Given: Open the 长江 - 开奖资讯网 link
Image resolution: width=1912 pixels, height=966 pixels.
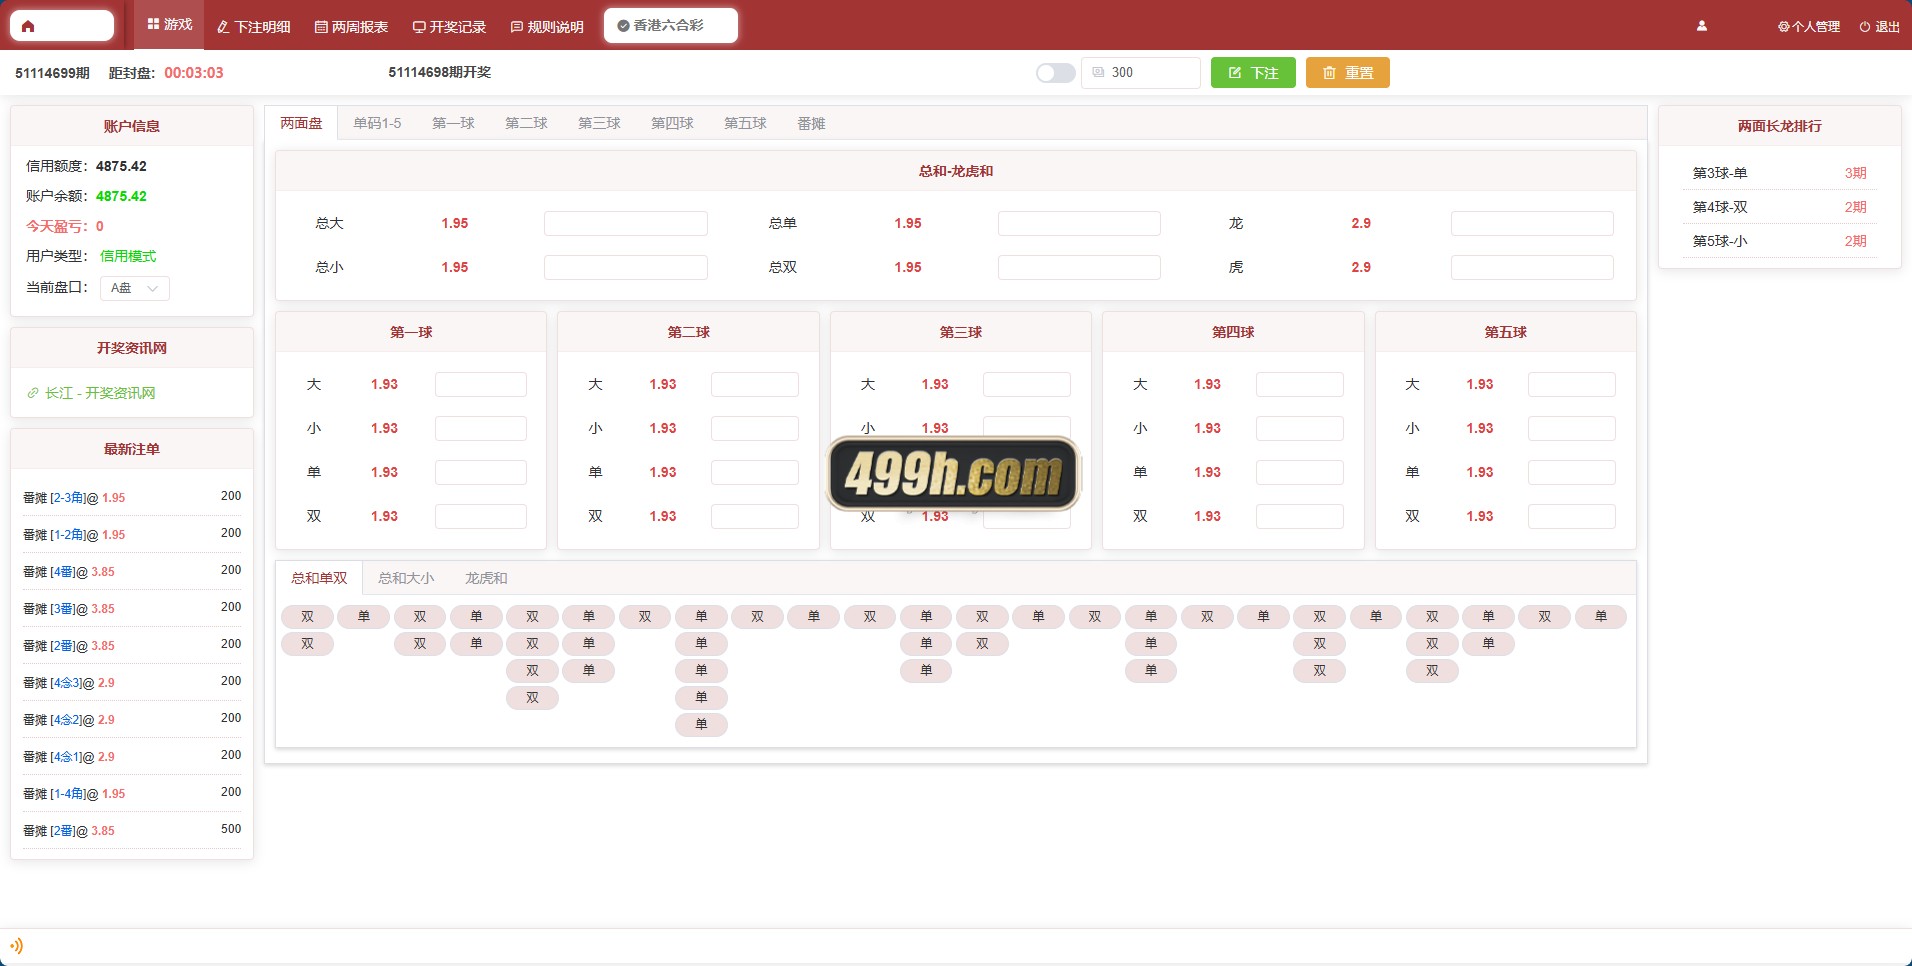Looking at the screenshot, I should pyautogui.click(x=91, y=393).
